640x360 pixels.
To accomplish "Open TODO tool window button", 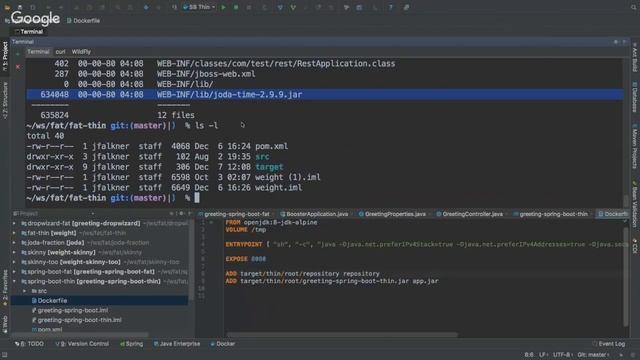I will tap(29, 344).
